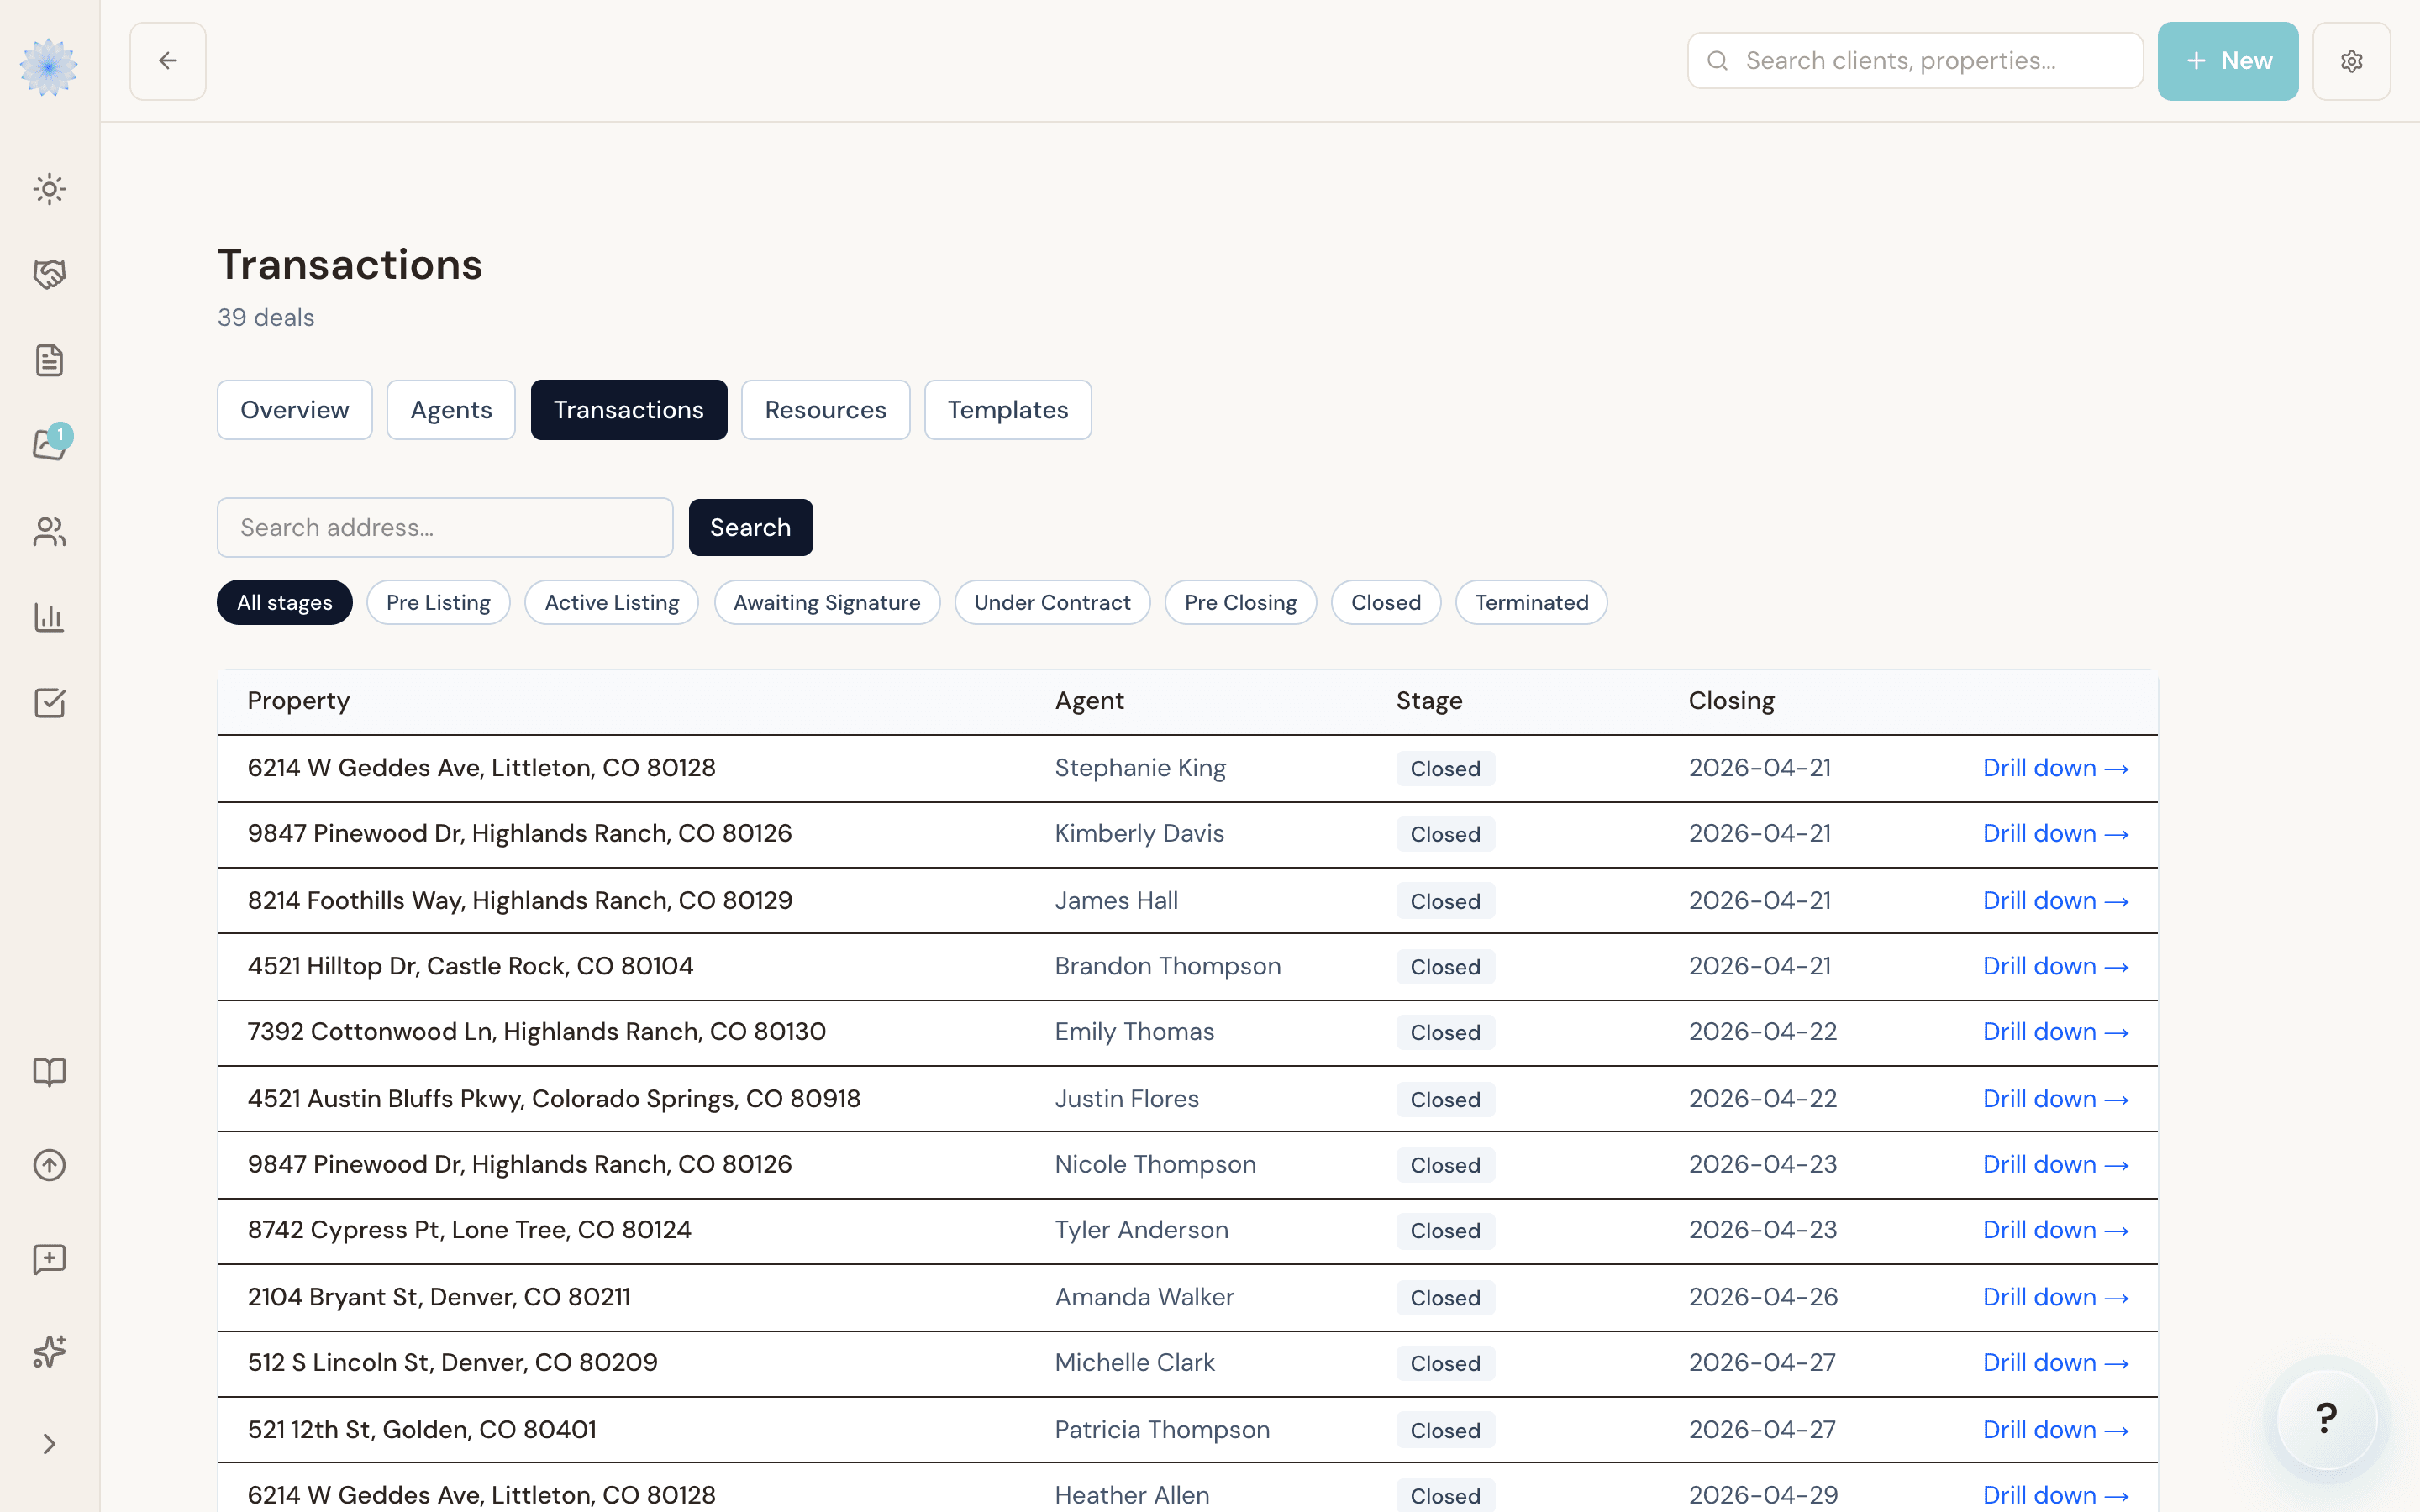This screenshot has width=2420, height=1512.
Task: Open the checkbox tasks icon in sidebar
Action: 49,703
